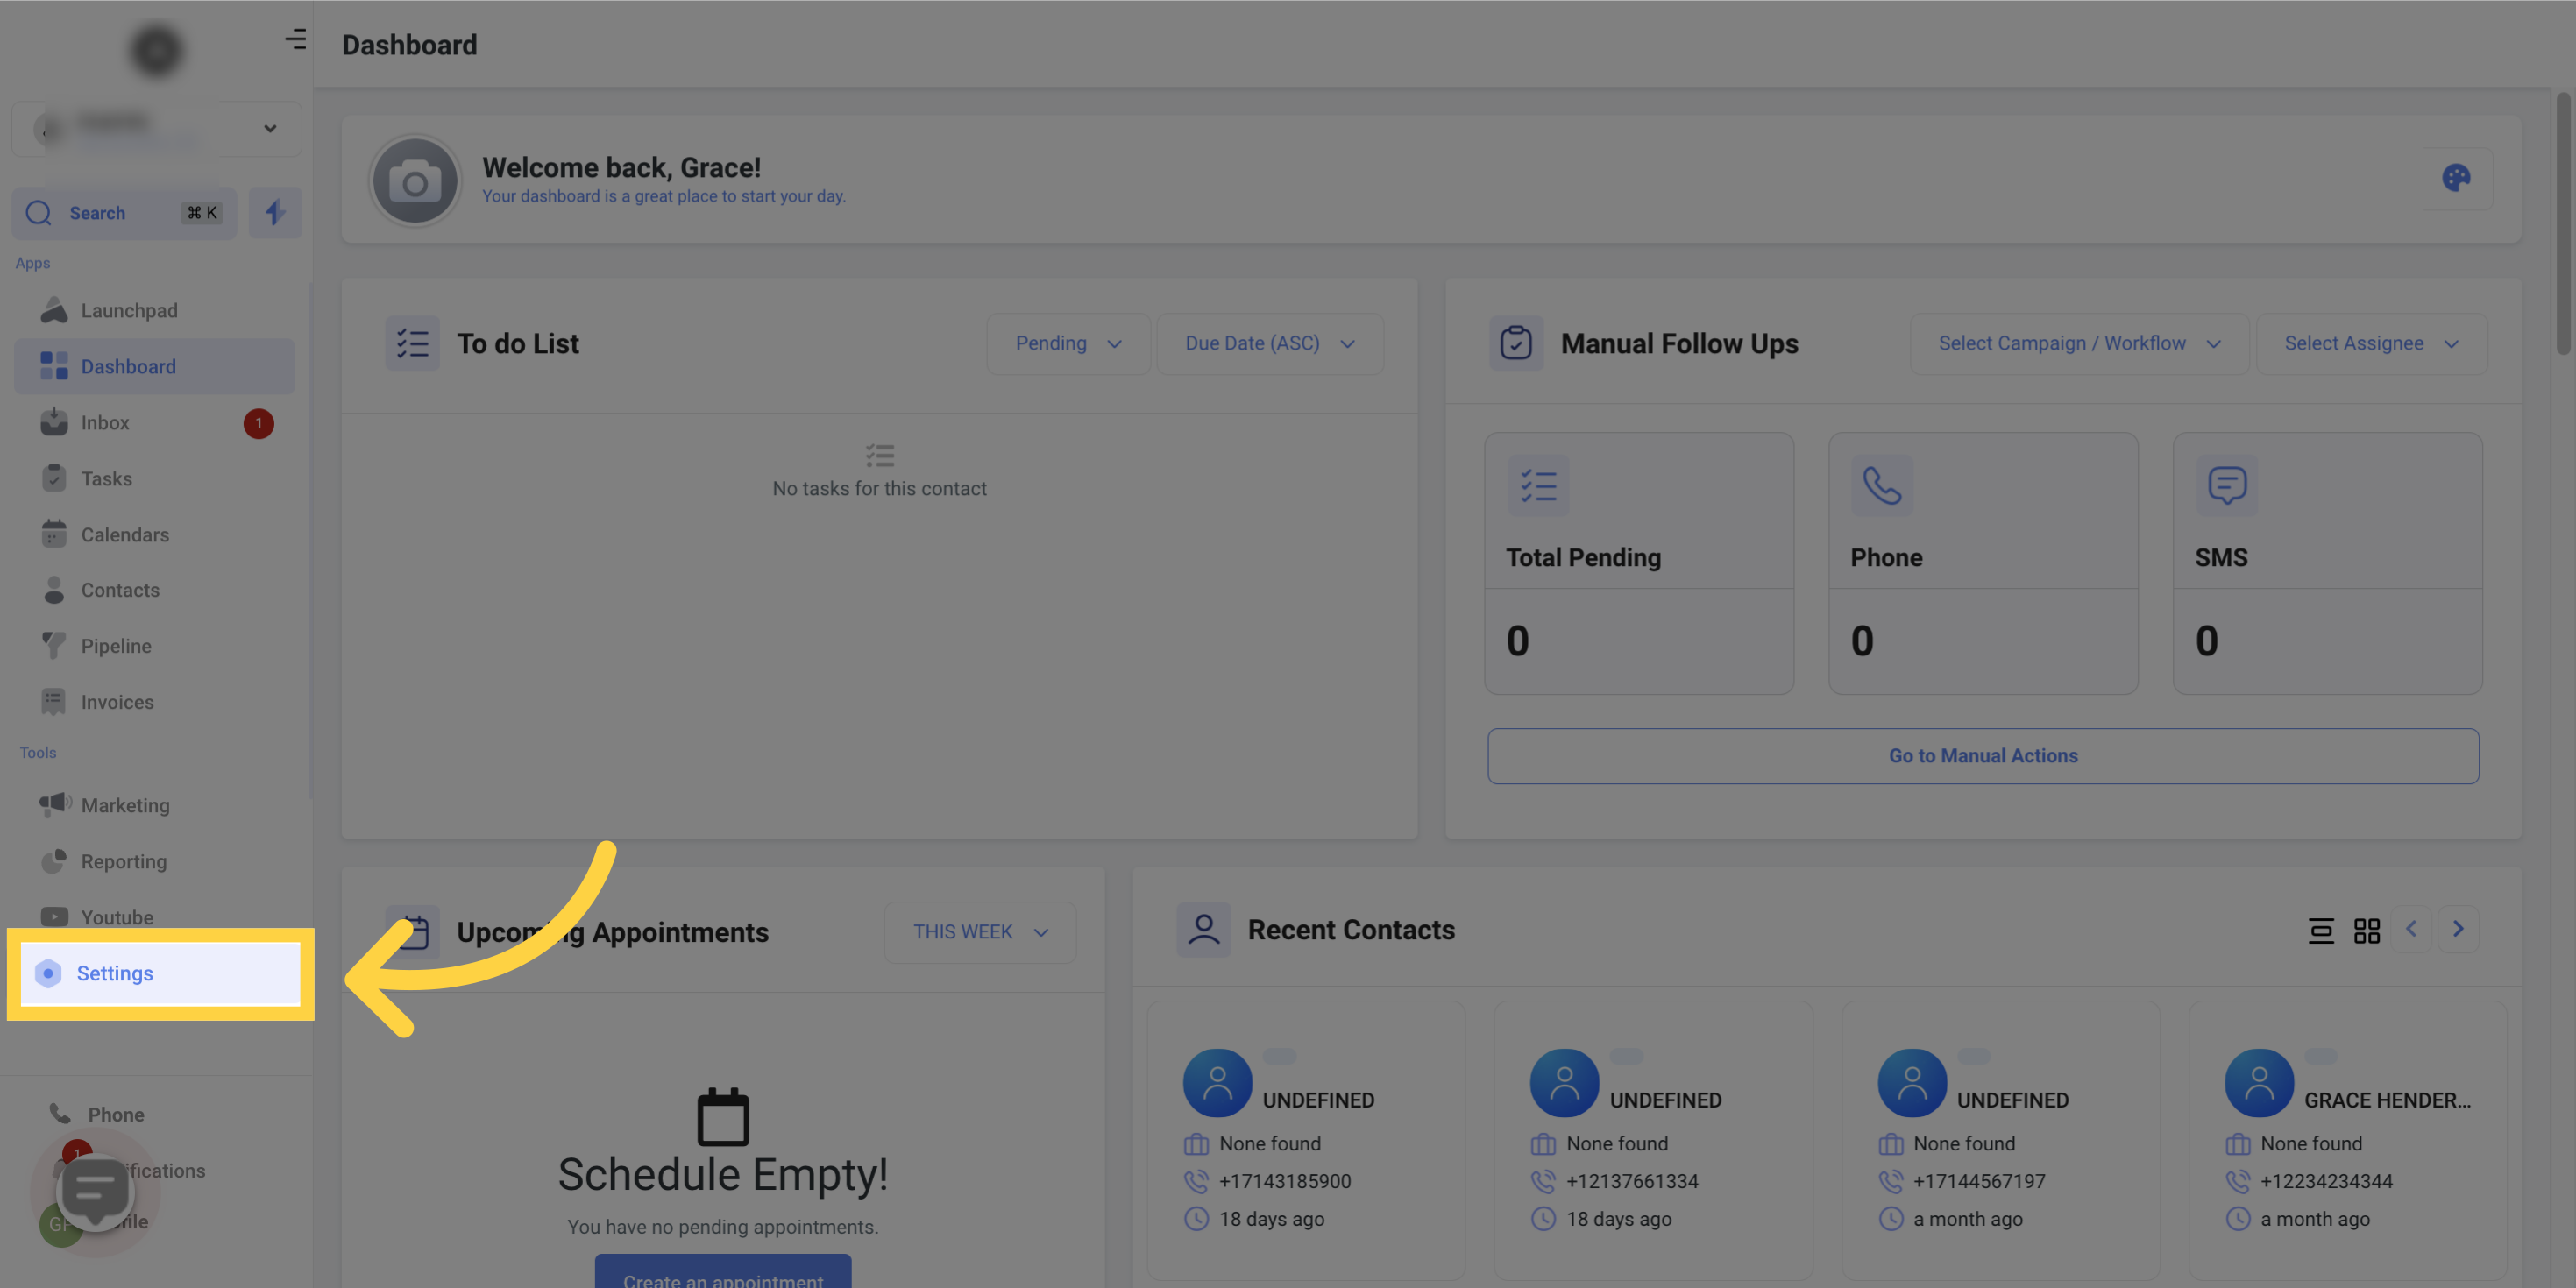Switch Recent Contacts to list view
This screenshot has height=1288, width=2576.
pyautogui.click(x=2320, y=930)
